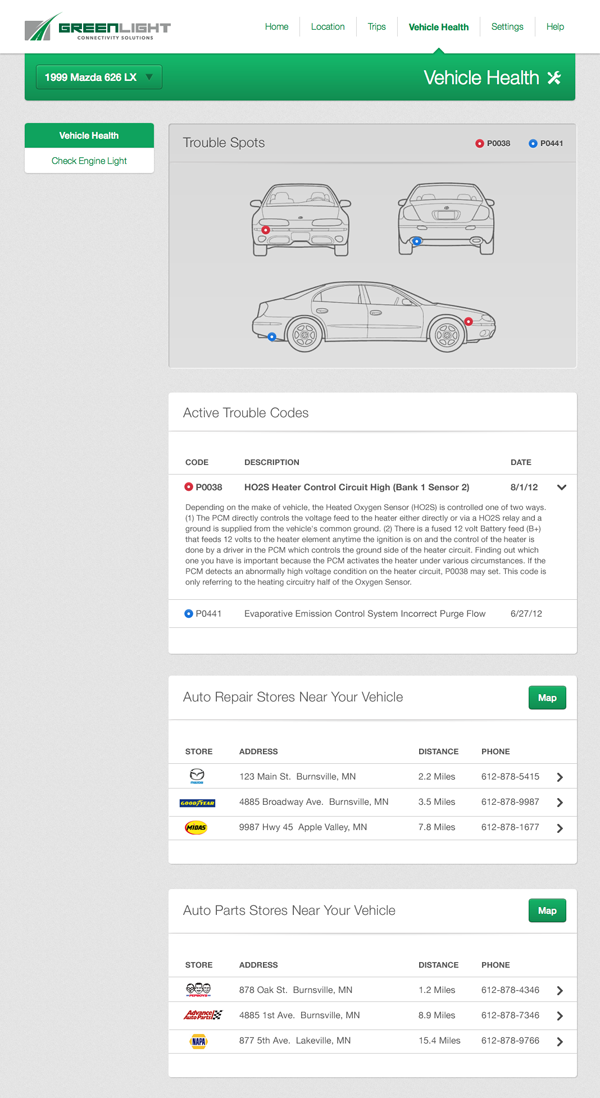Viewport: 600px width, 1098px height.
Task: Click the blue dot icon beside code P0441 row
Action: pos(188,613)
